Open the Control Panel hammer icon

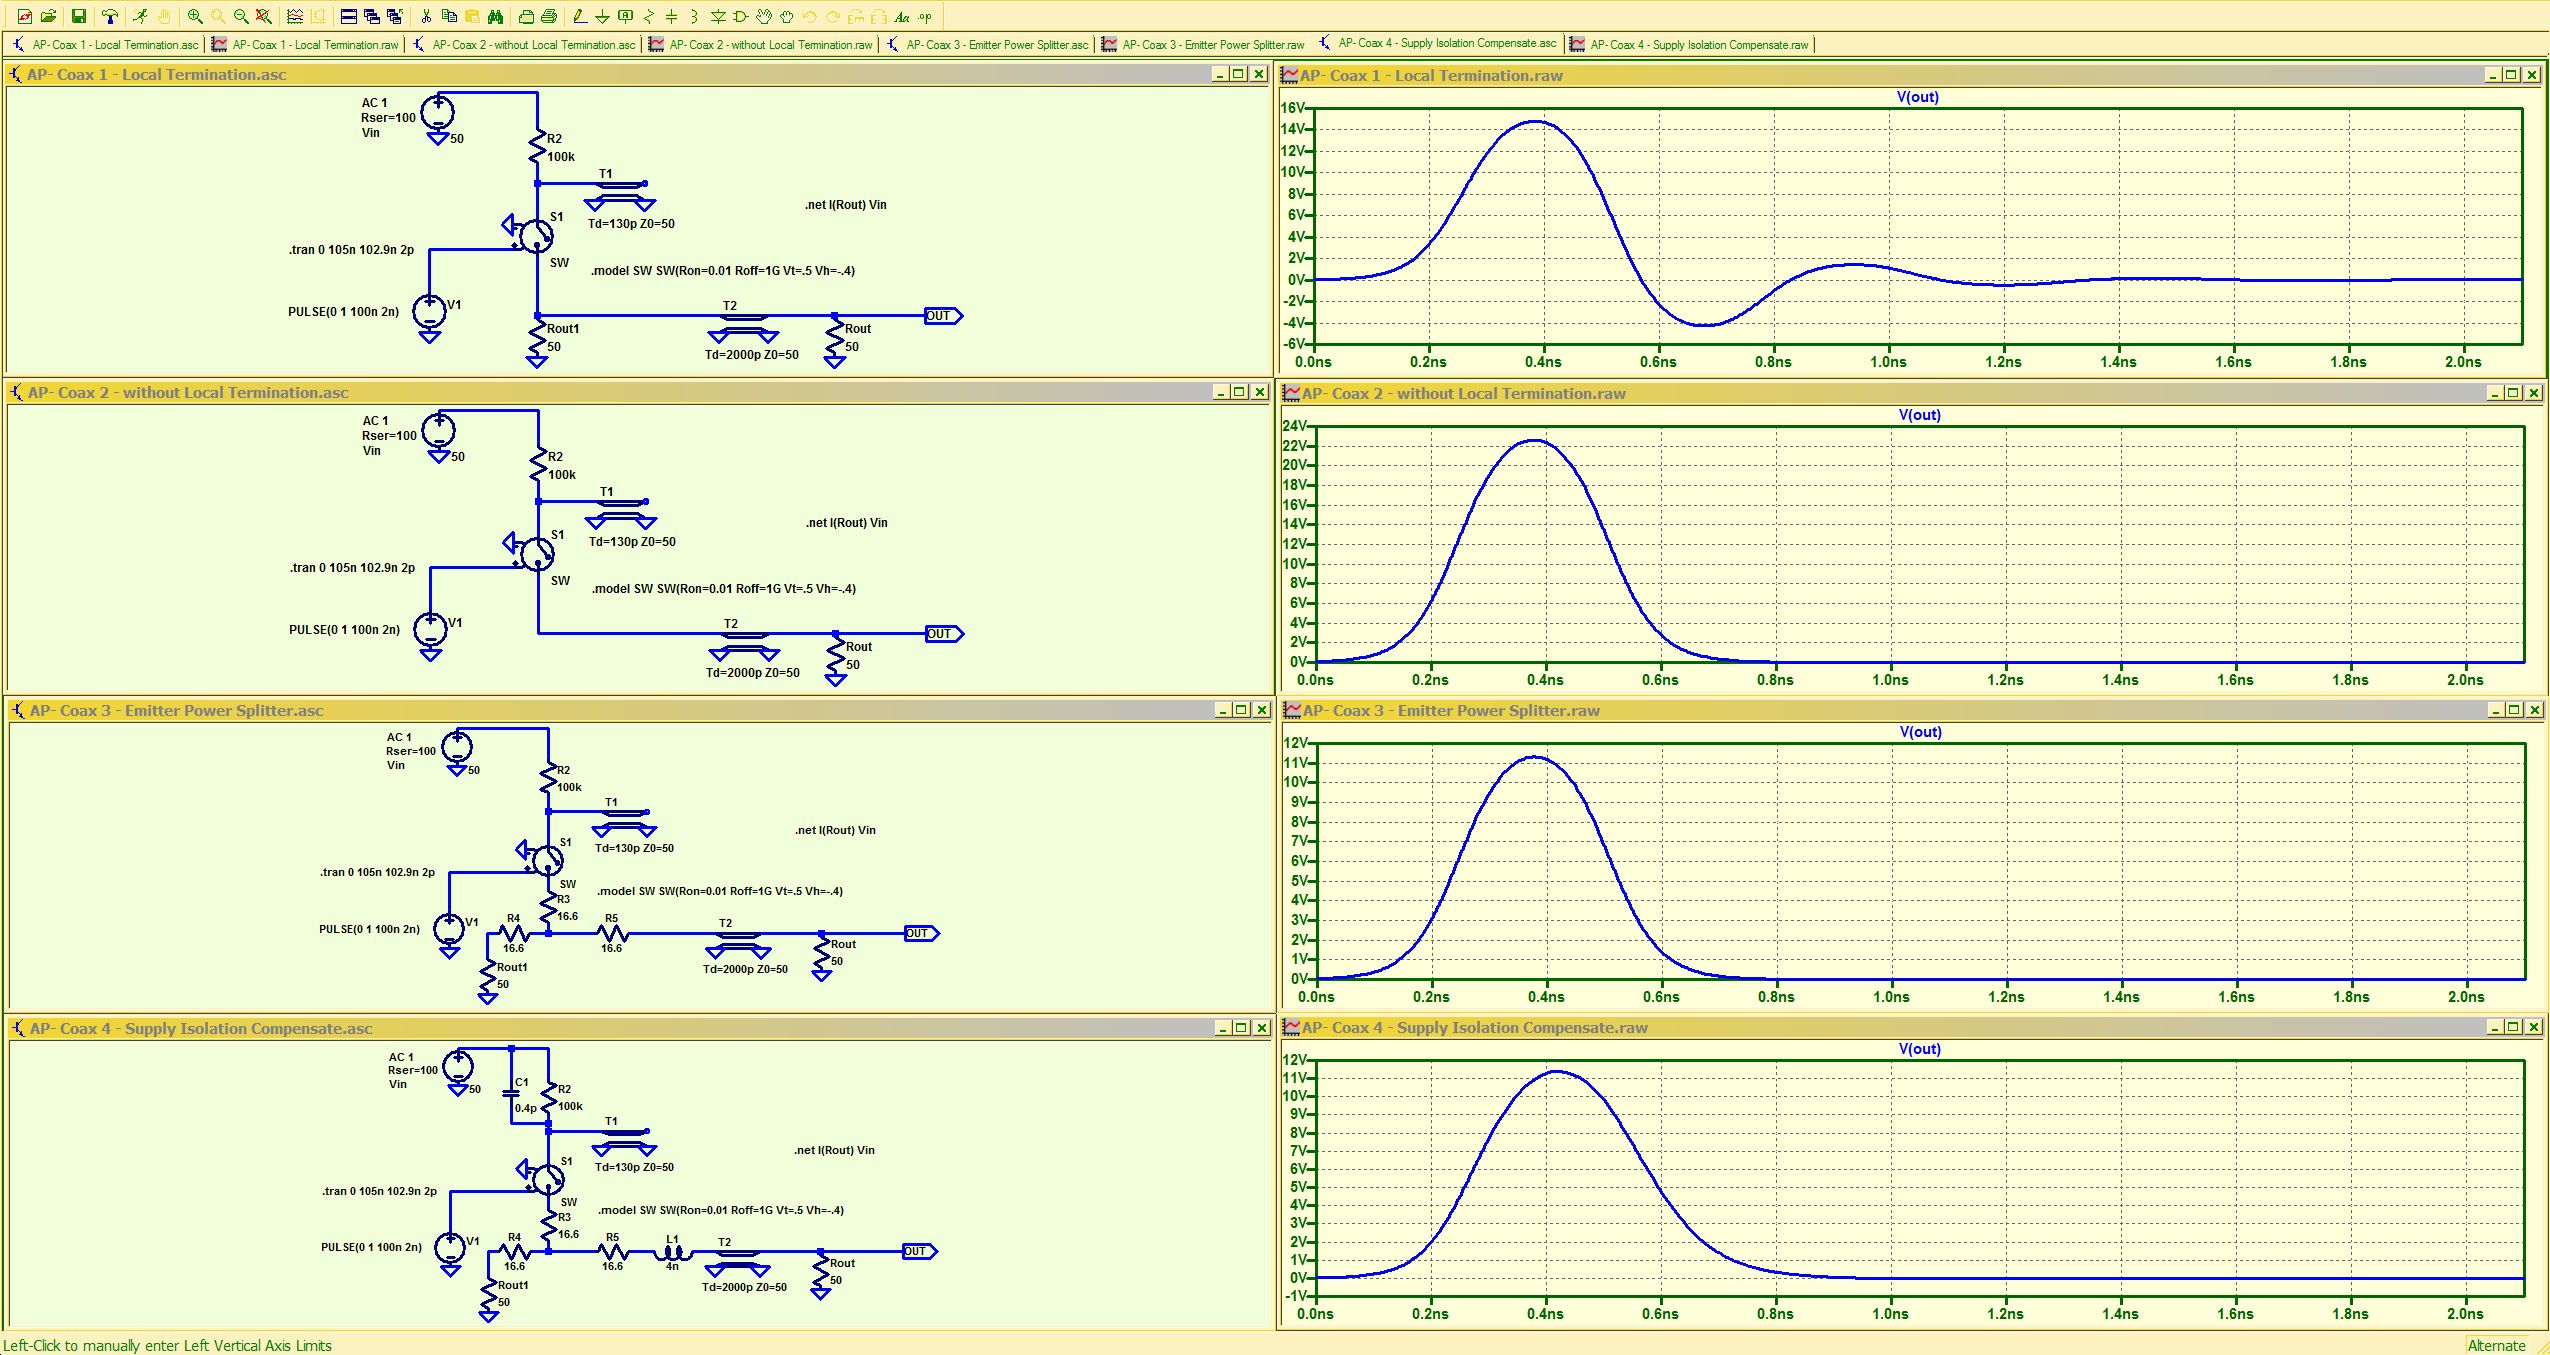click(110, 16)
